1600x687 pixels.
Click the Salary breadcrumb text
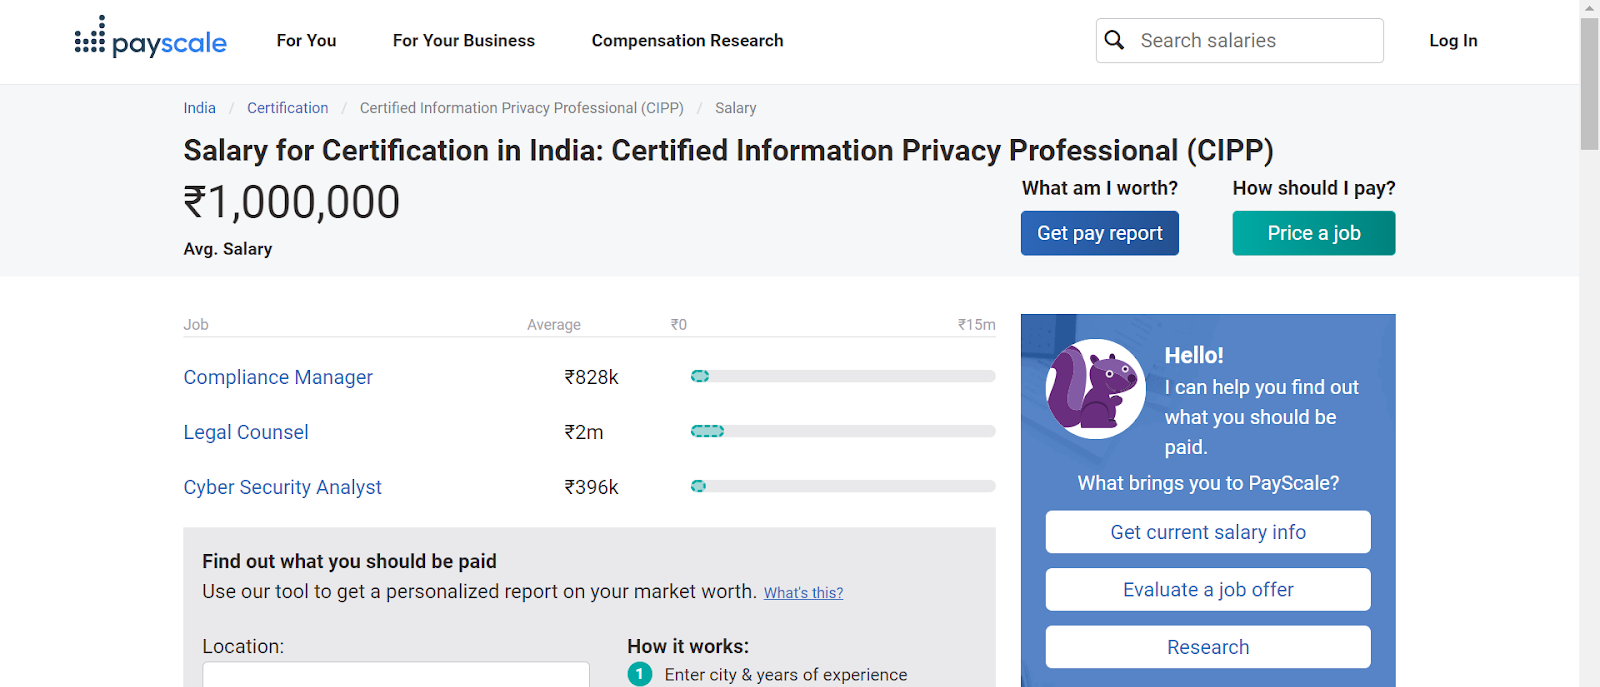coord(735,108)
